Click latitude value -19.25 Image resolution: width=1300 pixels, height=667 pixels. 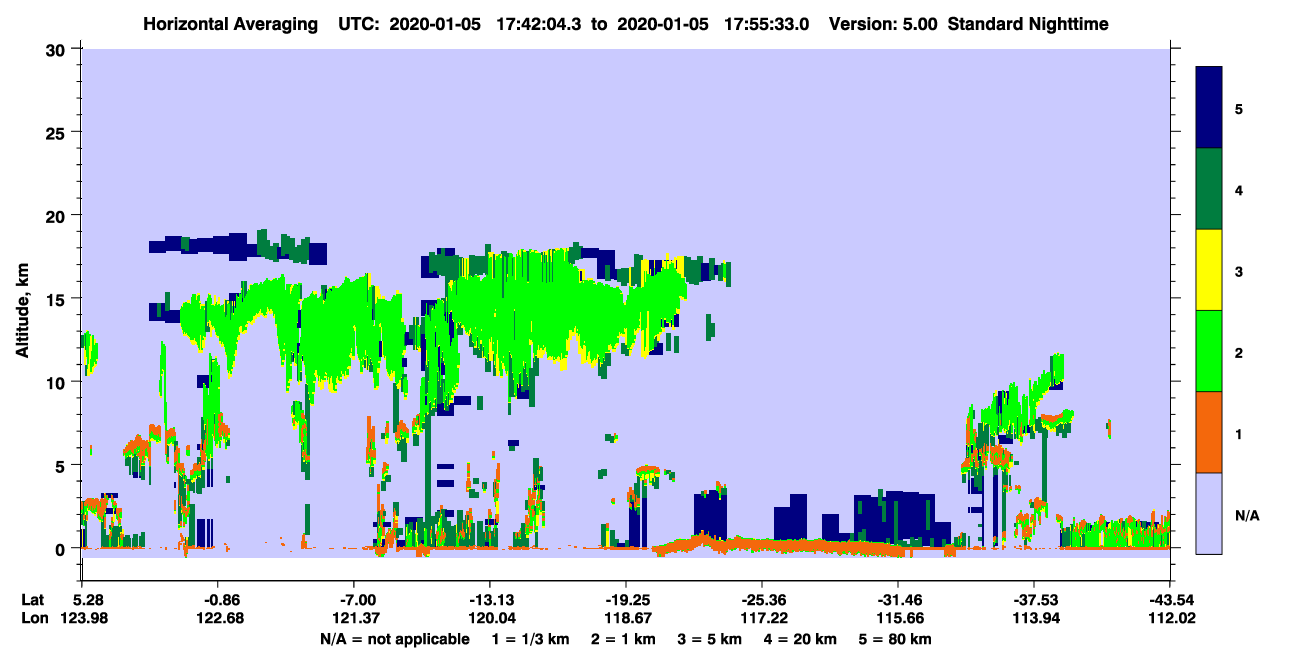click(626, 599)
